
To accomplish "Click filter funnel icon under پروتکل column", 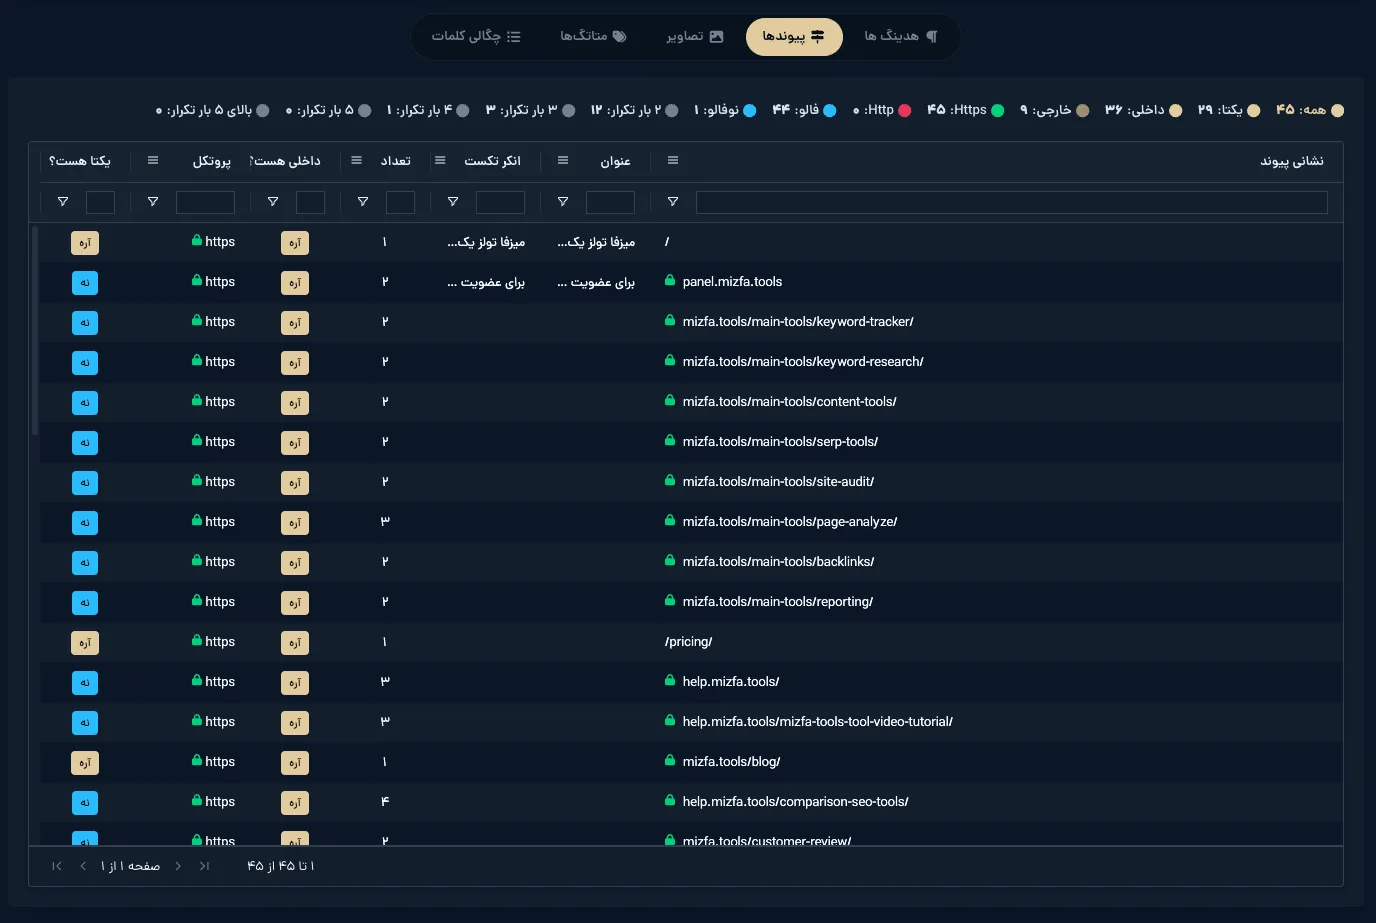I will coord(153,202).
